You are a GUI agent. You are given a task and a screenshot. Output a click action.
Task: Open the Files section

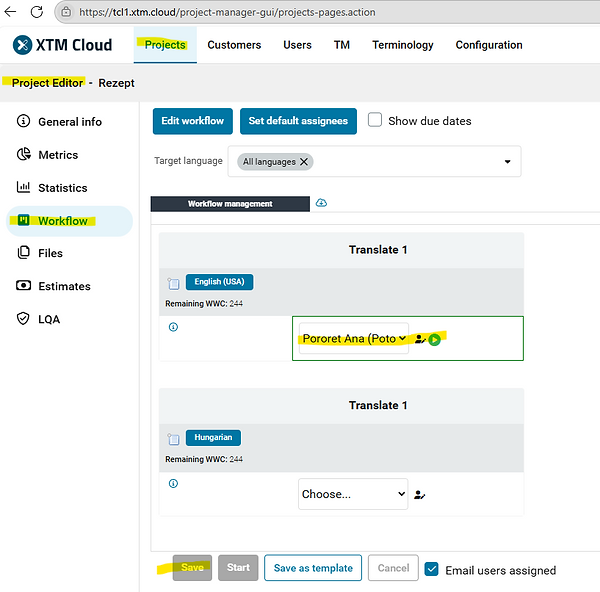tap(50, 253)
